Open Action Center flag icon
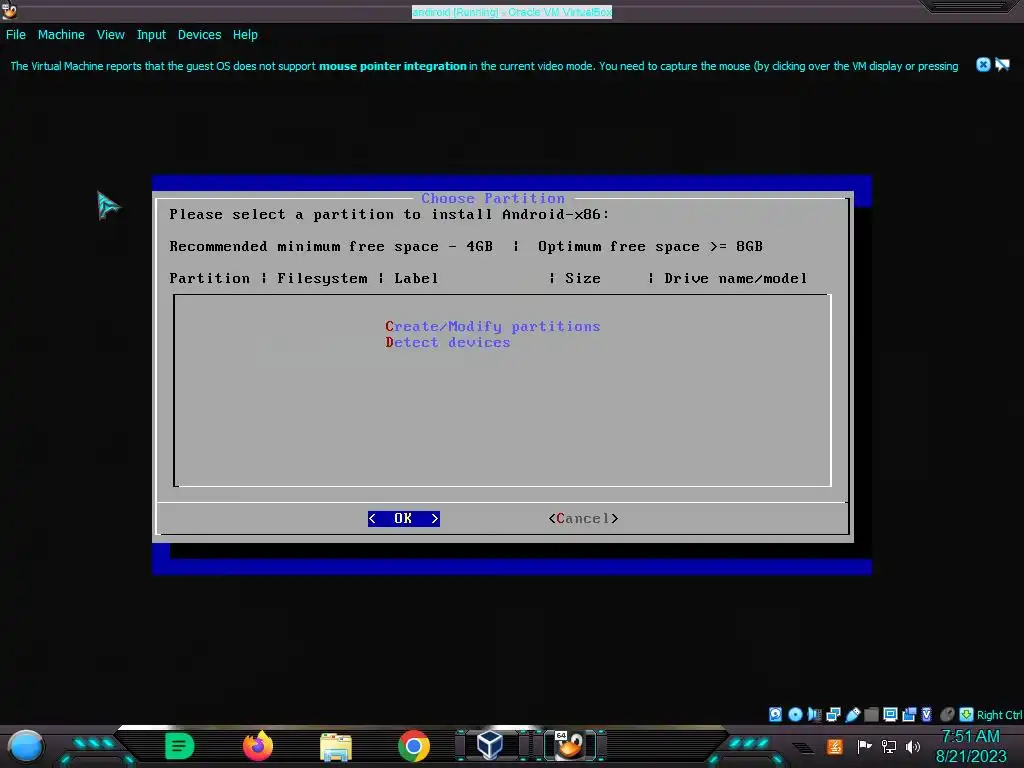 864,746
